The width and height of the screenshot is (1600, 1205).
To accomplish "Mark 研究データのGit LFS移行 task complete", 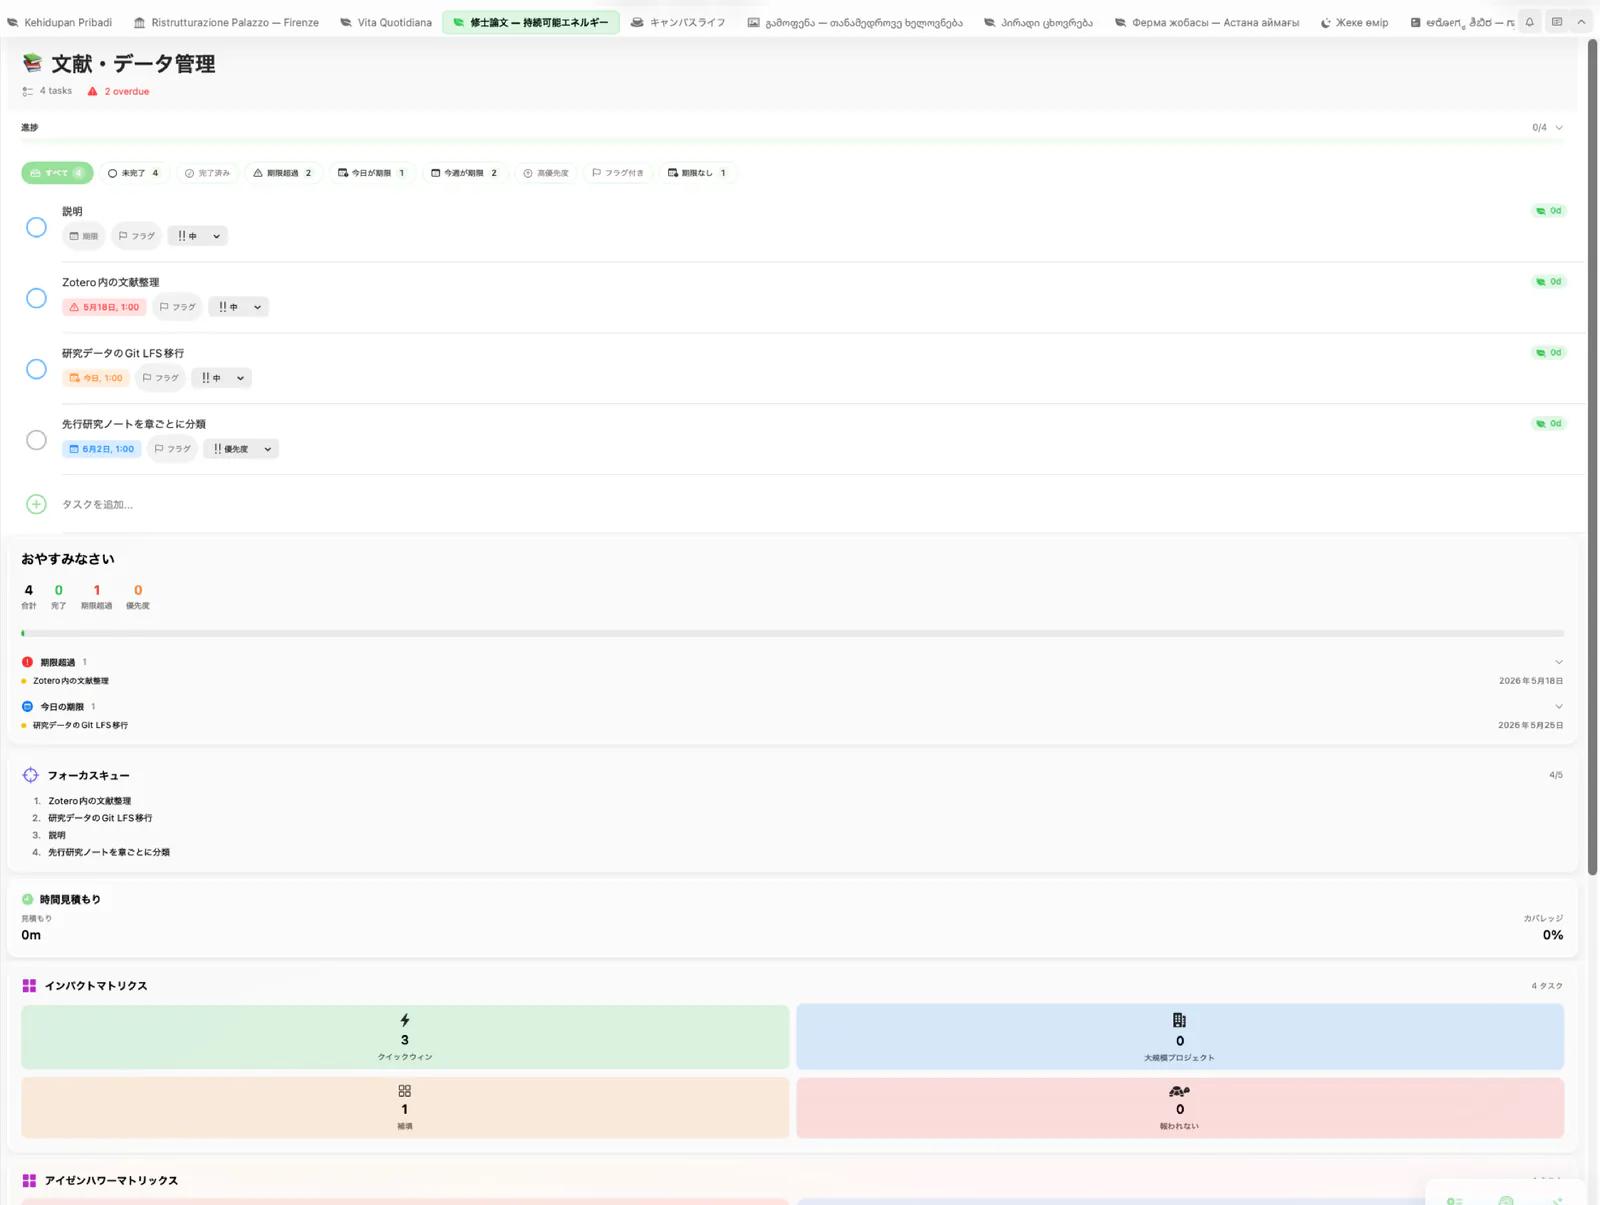I will click(36, 369).
